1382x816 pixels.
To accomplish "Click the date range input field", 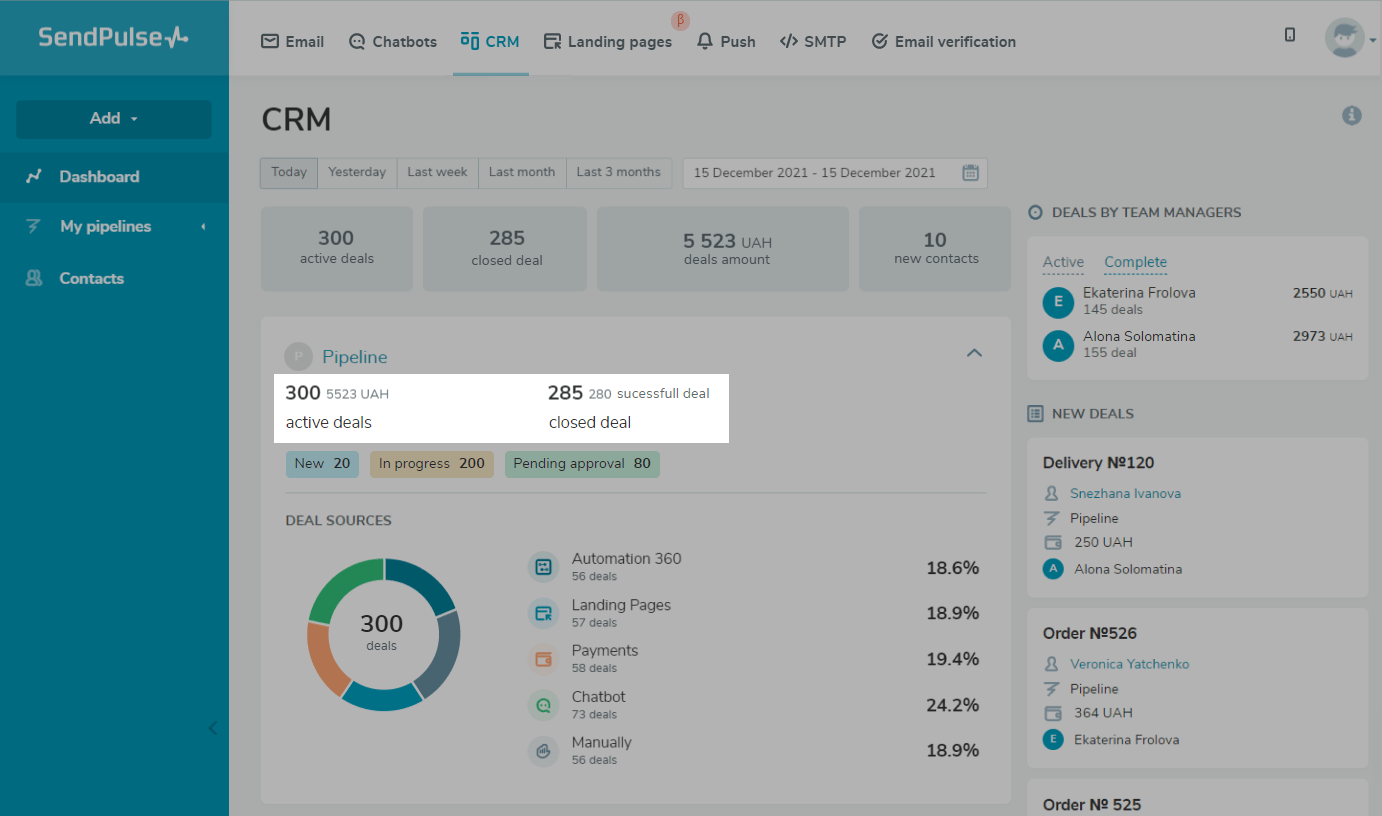I will [x=814, y=173].
